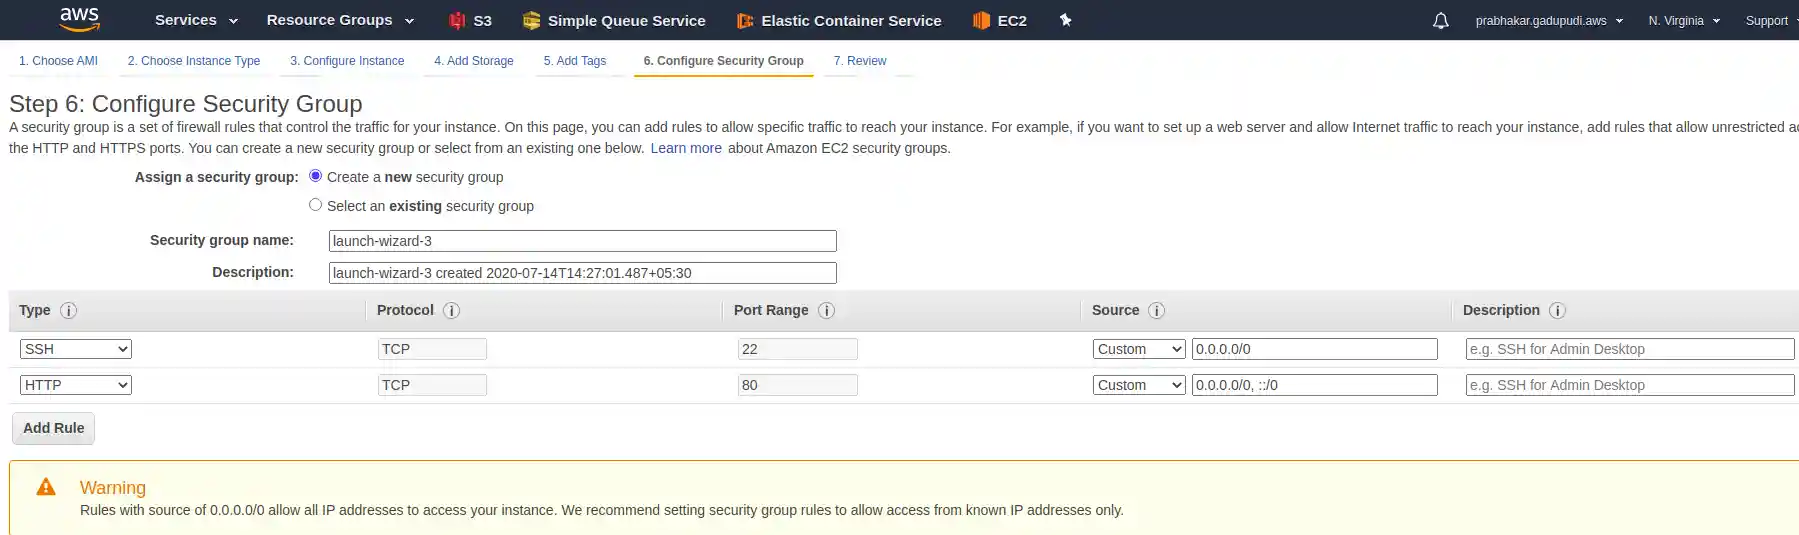Go to the 7. Review tab
This screenshot has height=535, width=1799.
click(x=860, y=61)
